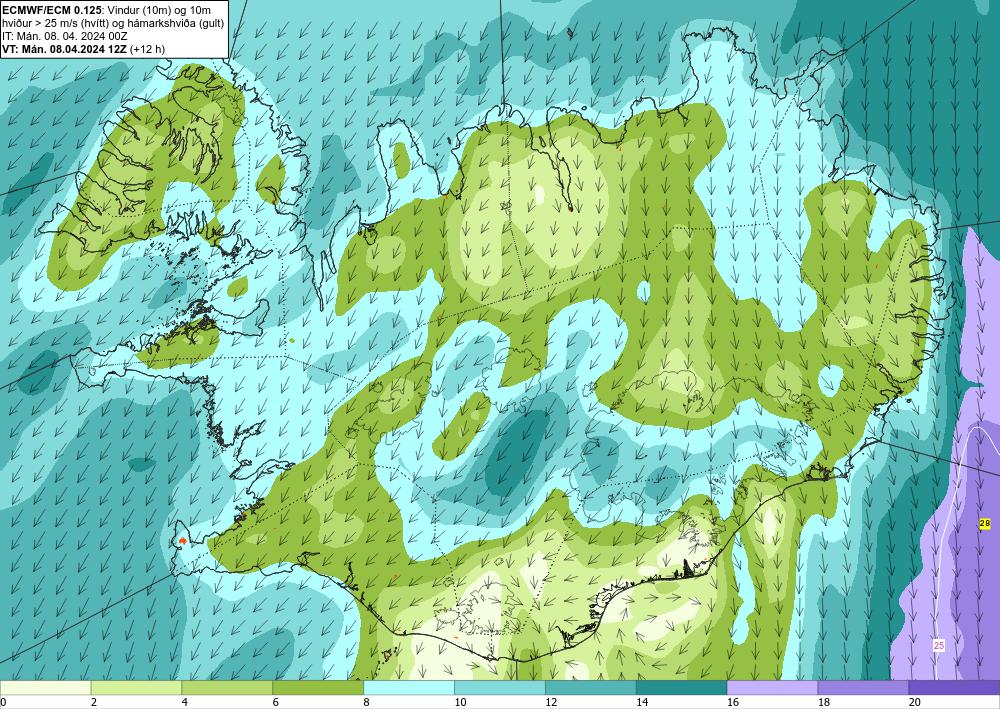The height and width of the screenshot is (709, 1000).
Task: Click the legend swatch for 2–4 m/s
Action: click(136, 688)
